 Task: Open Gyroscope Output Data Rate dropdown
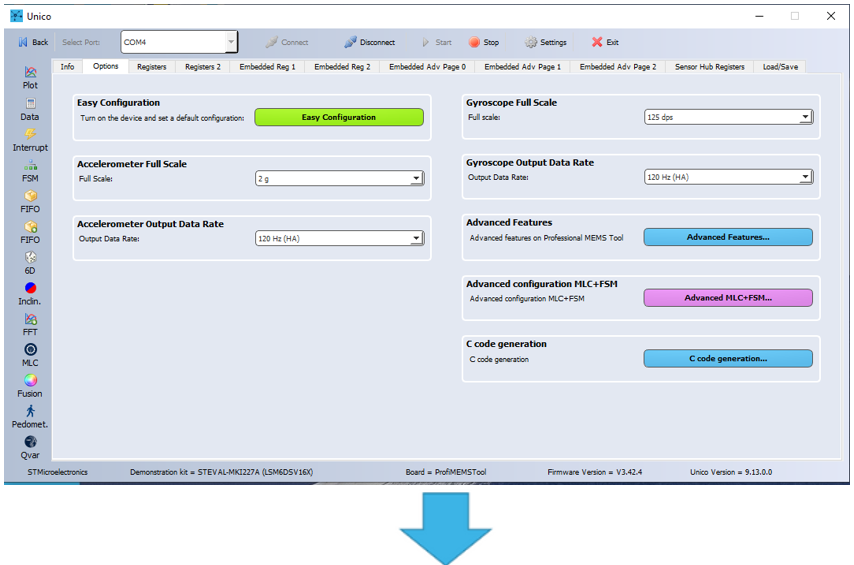tap(729, 177)
